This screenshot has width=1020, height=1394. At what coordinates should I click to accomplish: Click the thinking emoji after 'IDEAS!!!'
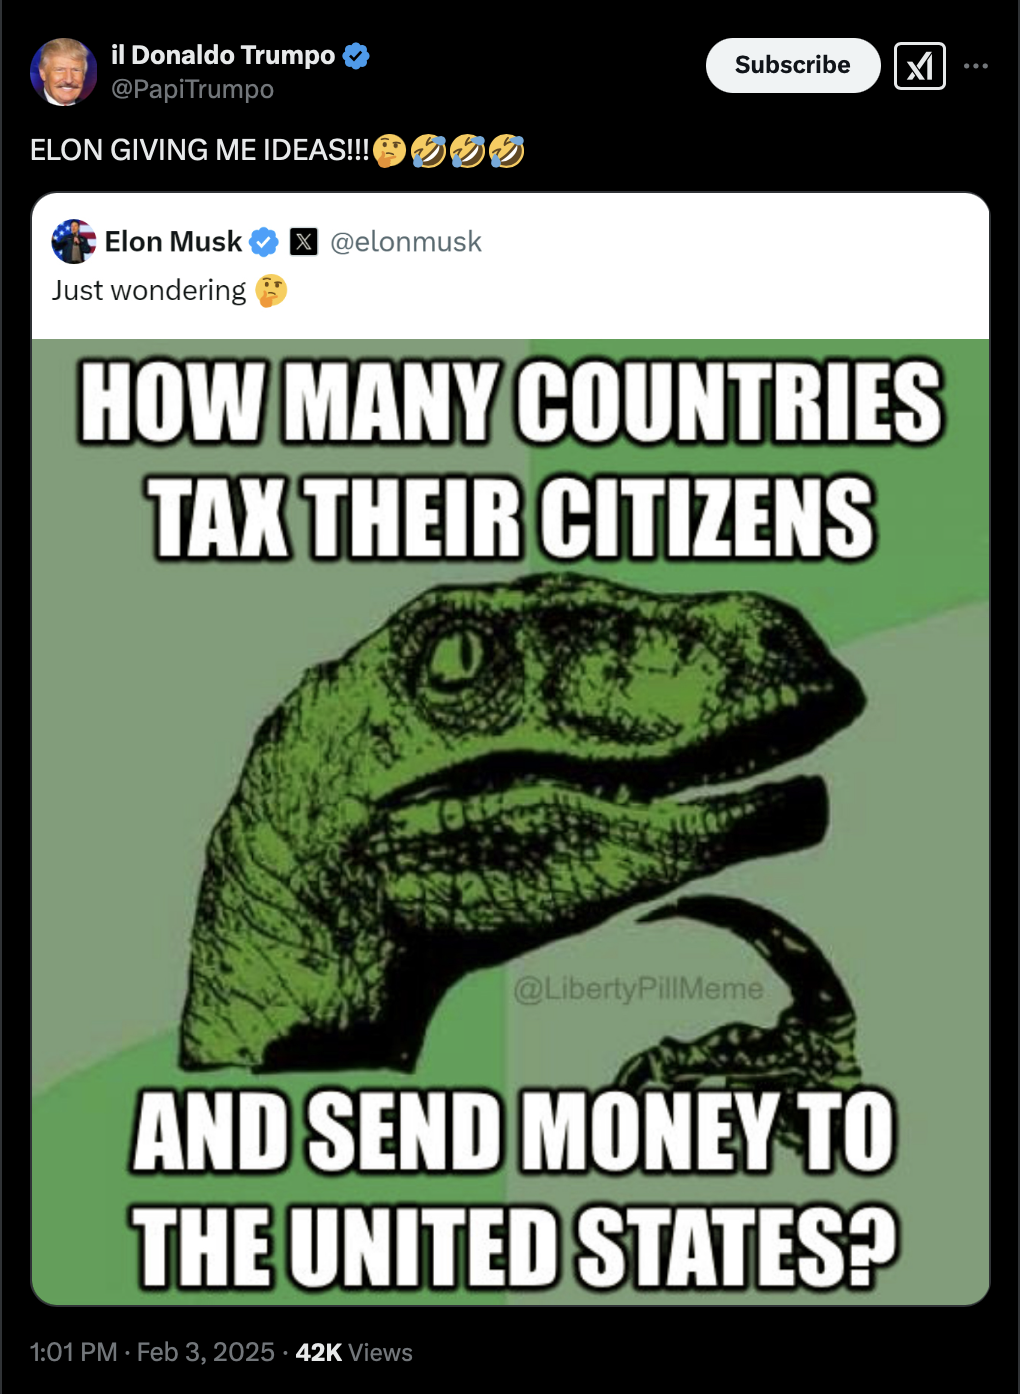(x=389, y=151)
